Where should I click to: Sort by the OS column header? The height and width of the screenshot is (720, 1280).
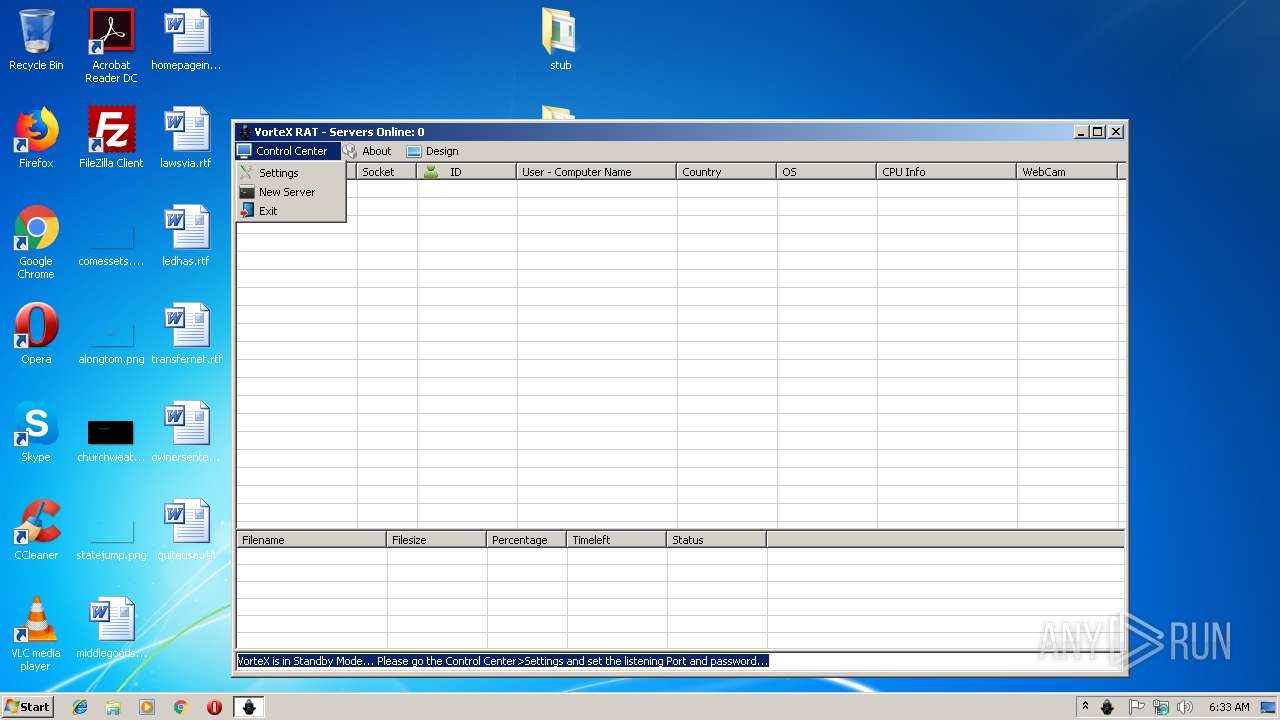tap(826, 172)
